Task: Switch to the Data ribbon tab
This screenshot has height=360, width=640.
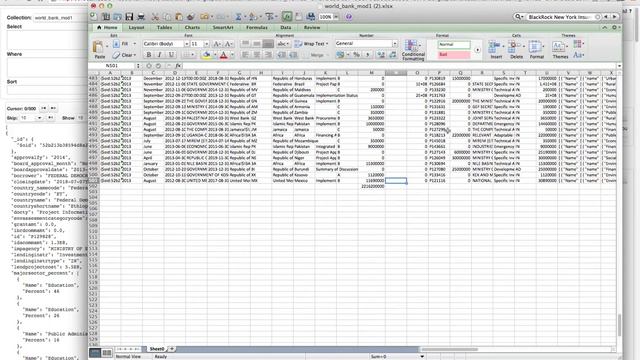Action: pos(286,27)
